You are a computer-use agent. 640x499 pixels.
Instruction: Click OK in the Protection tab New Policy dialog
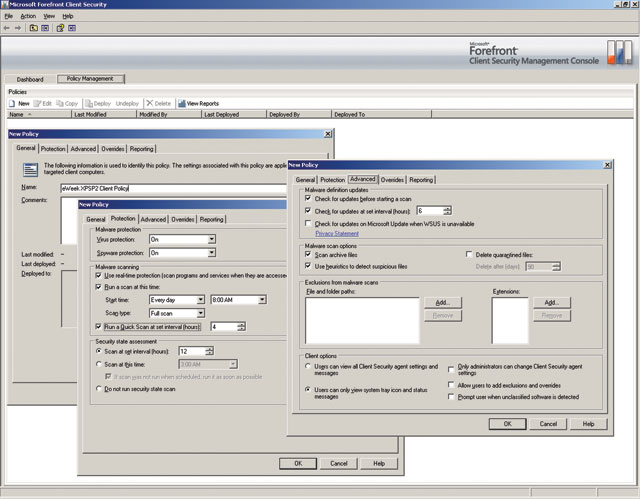(298, 464)
